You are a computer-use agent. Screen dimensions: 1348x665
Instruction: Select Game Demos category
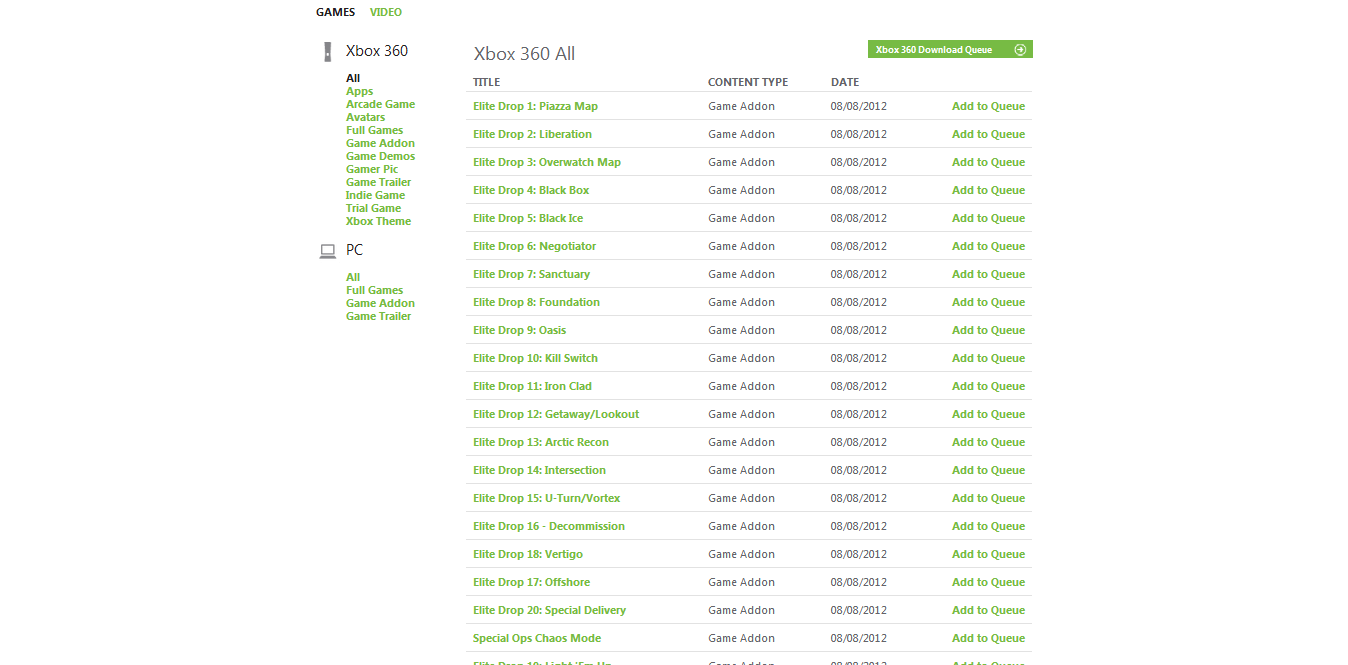pyautogui.click(x=380, y=156)
